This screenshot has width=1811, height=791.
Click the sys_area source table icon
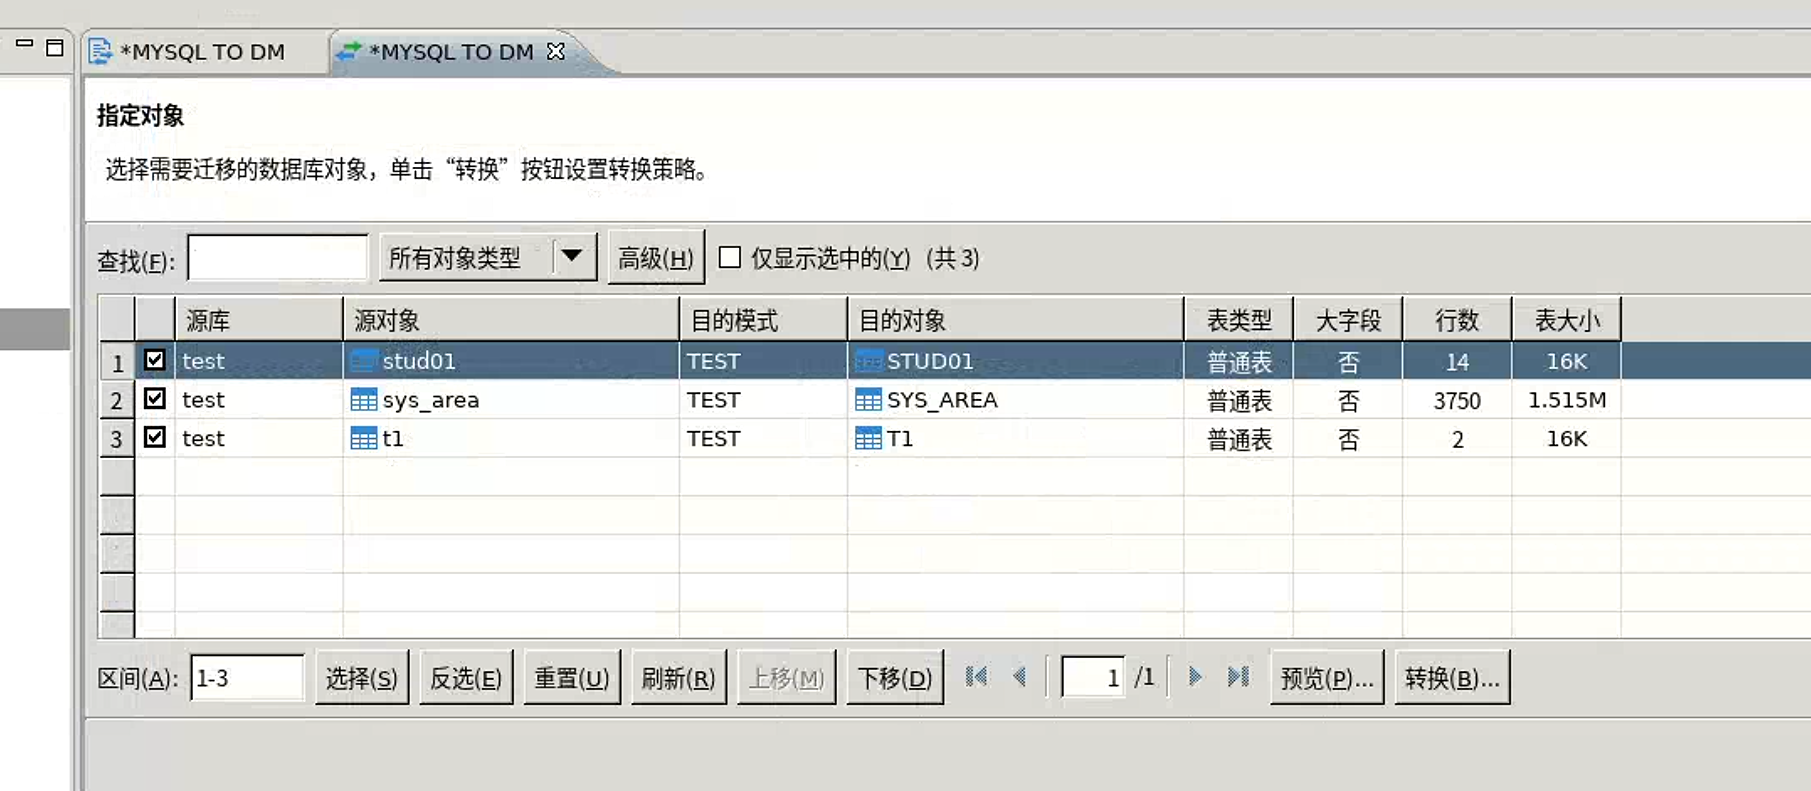(x=364, y=400)
